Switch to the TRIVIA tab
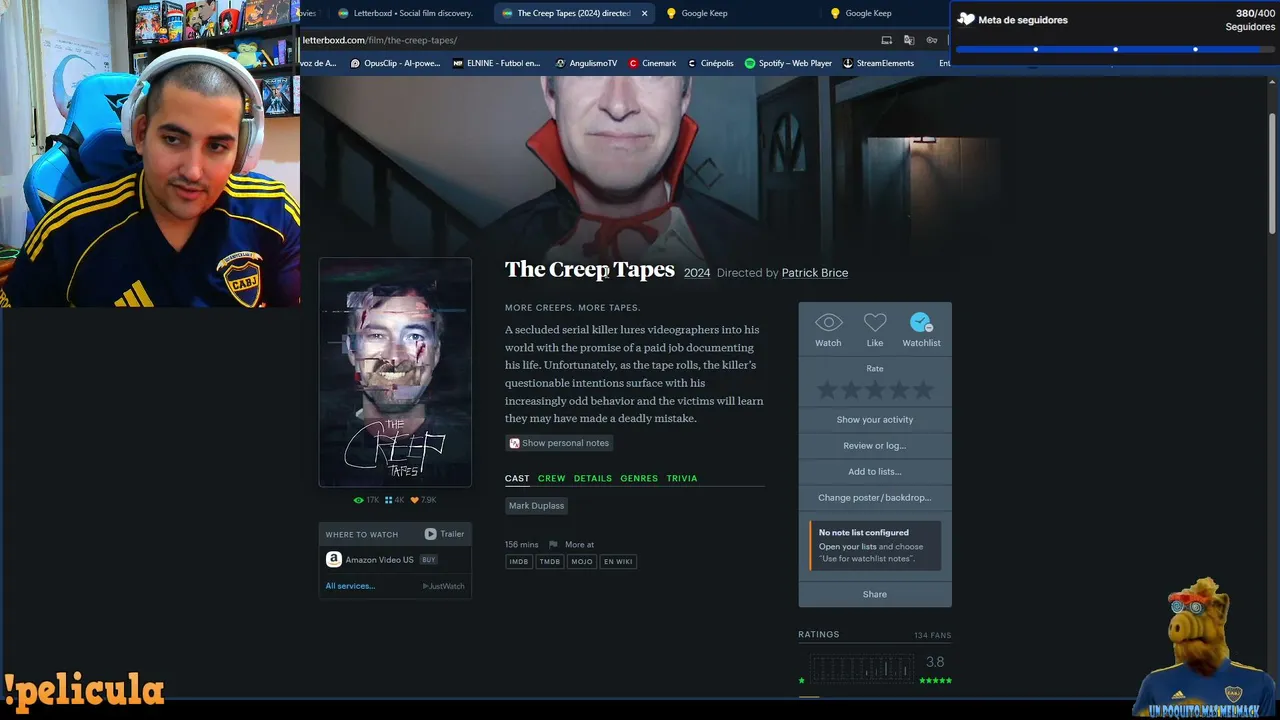This screenshot has width=1280, height=720. pos(682,479)
